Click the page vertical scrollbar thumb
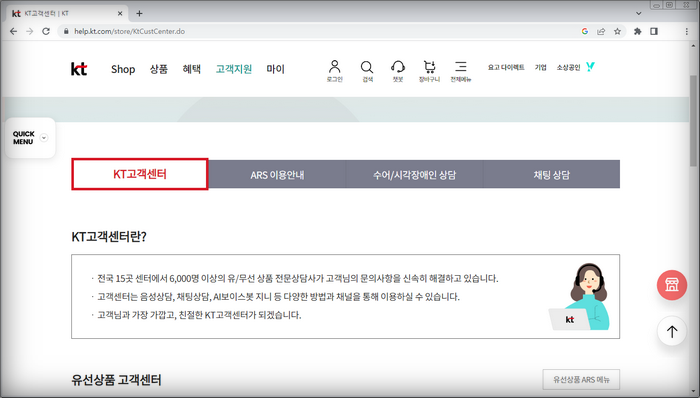 click(693, 120)
